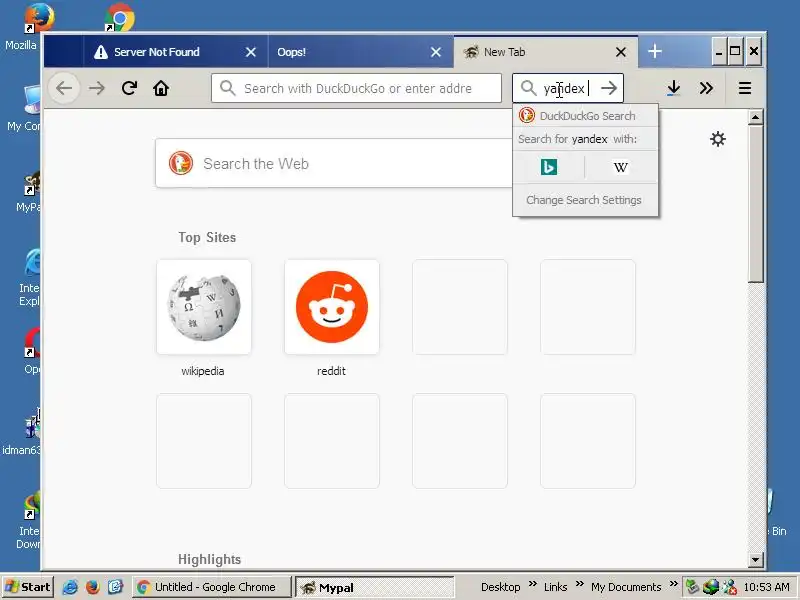800x600 pixels.
Task: Open the downloads arrow icon
Action: 673,88
